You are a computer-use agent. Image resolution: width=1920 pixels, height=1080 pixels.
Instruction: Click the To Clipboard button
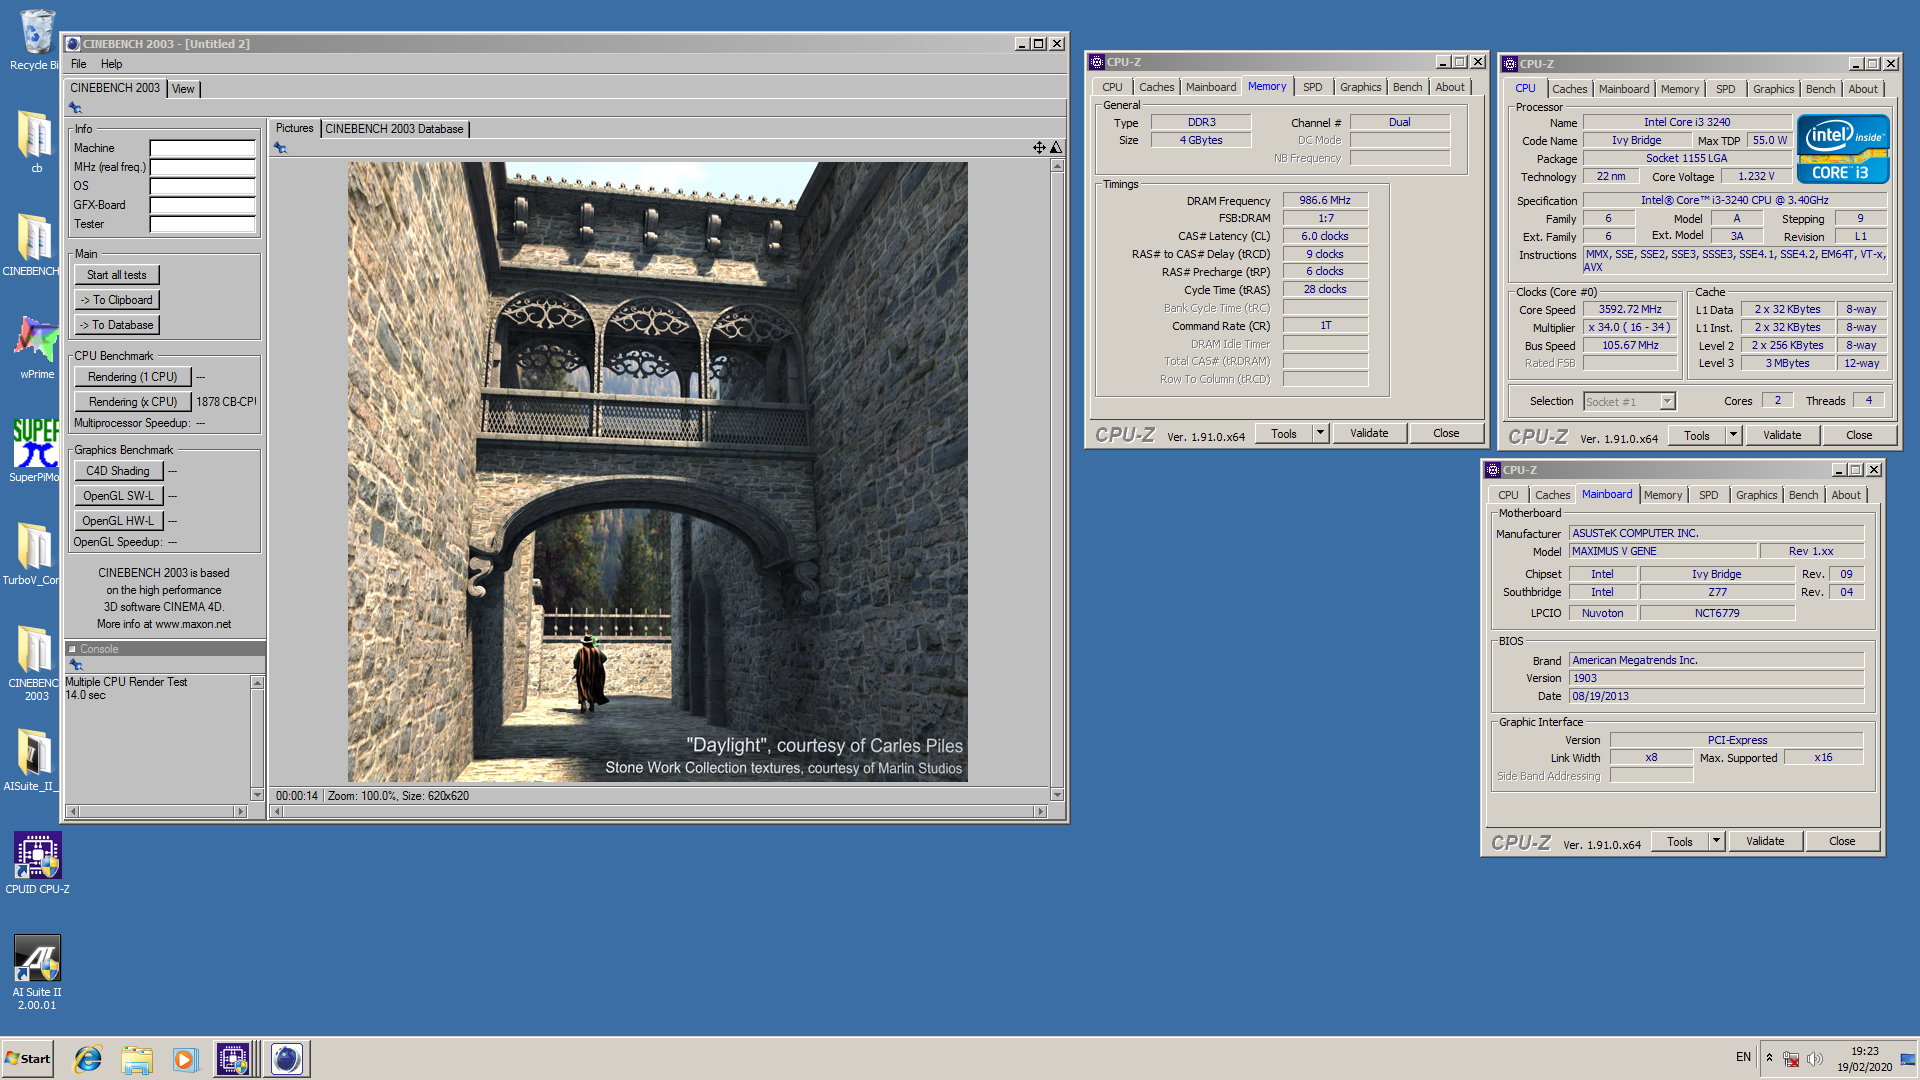click(x=117, y=300)
